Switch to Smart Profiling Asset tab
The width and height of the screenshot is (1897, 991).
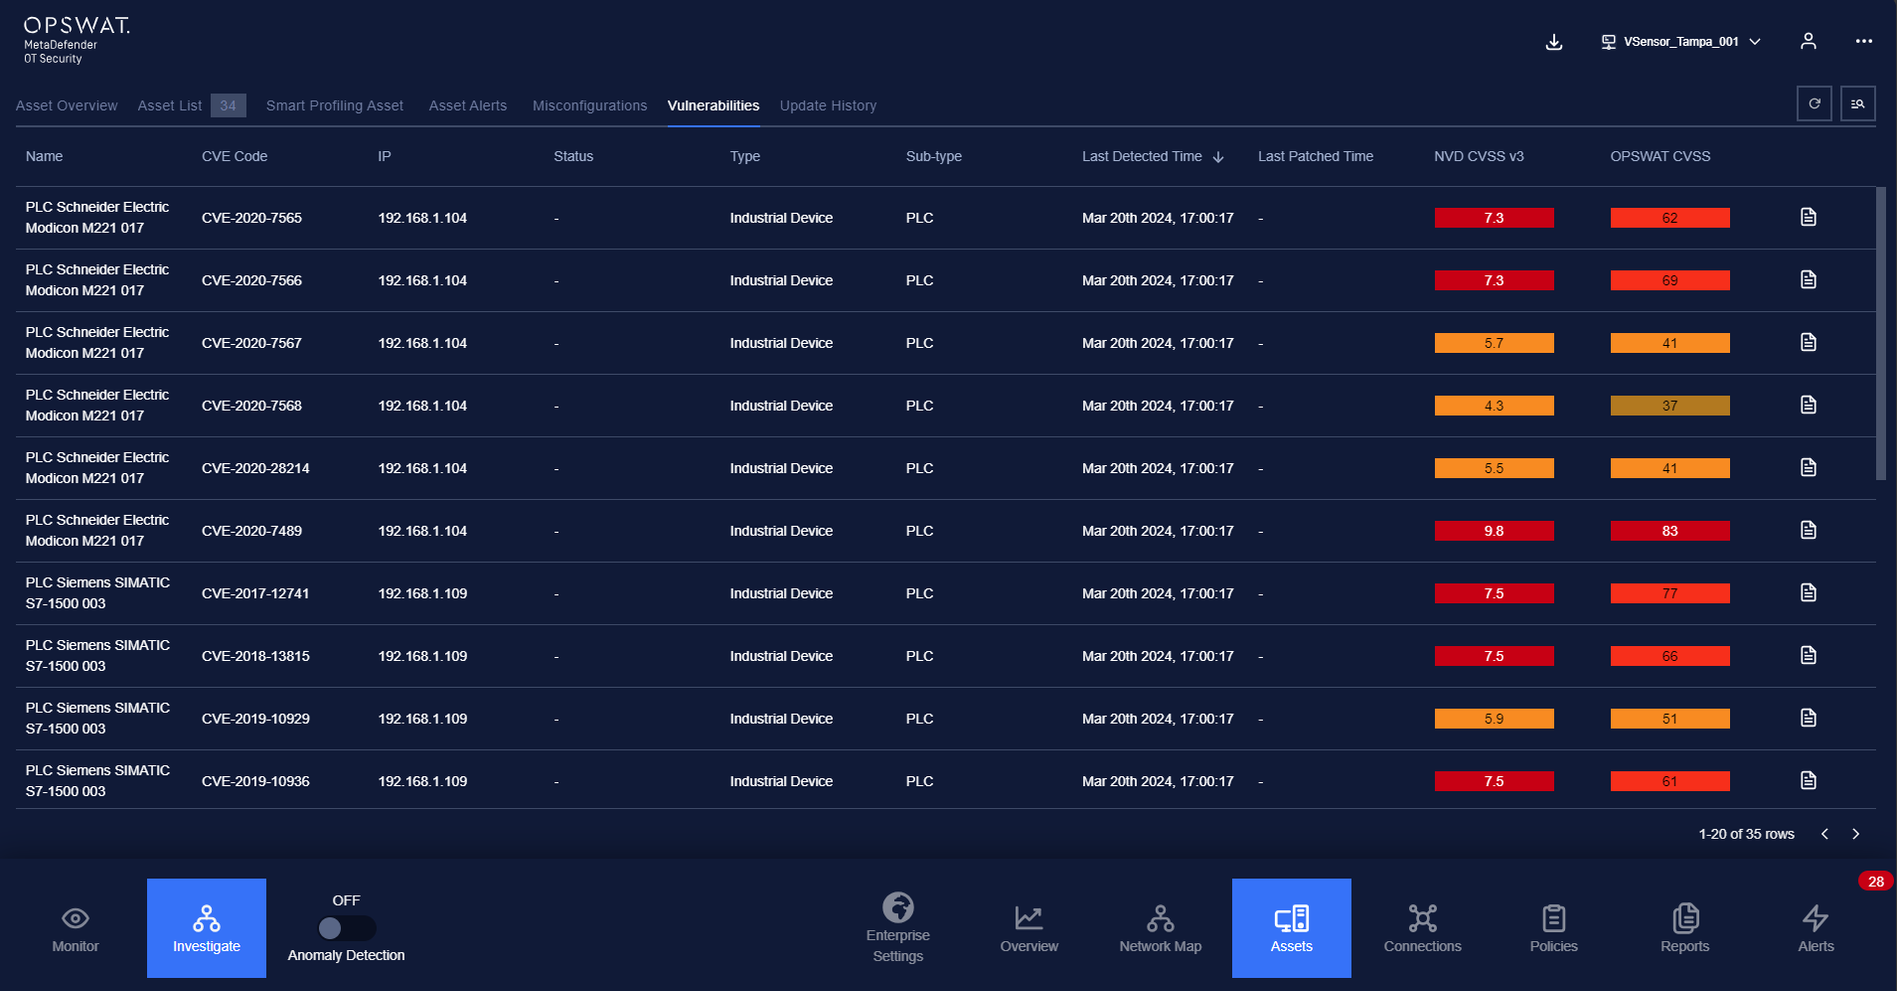click(x=335, y=106)
